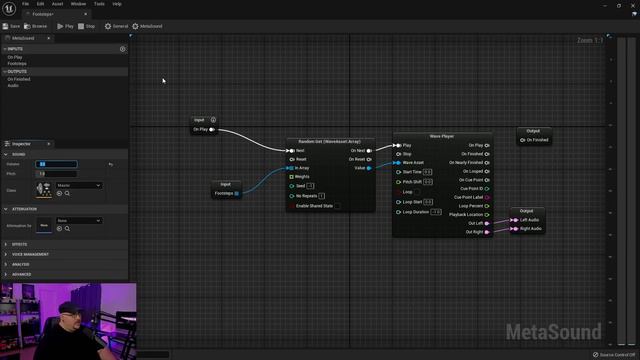The width and height of the screenshot is (640, 360).
Task: Click the Cue Point Label pin
Action: point(487,197)
